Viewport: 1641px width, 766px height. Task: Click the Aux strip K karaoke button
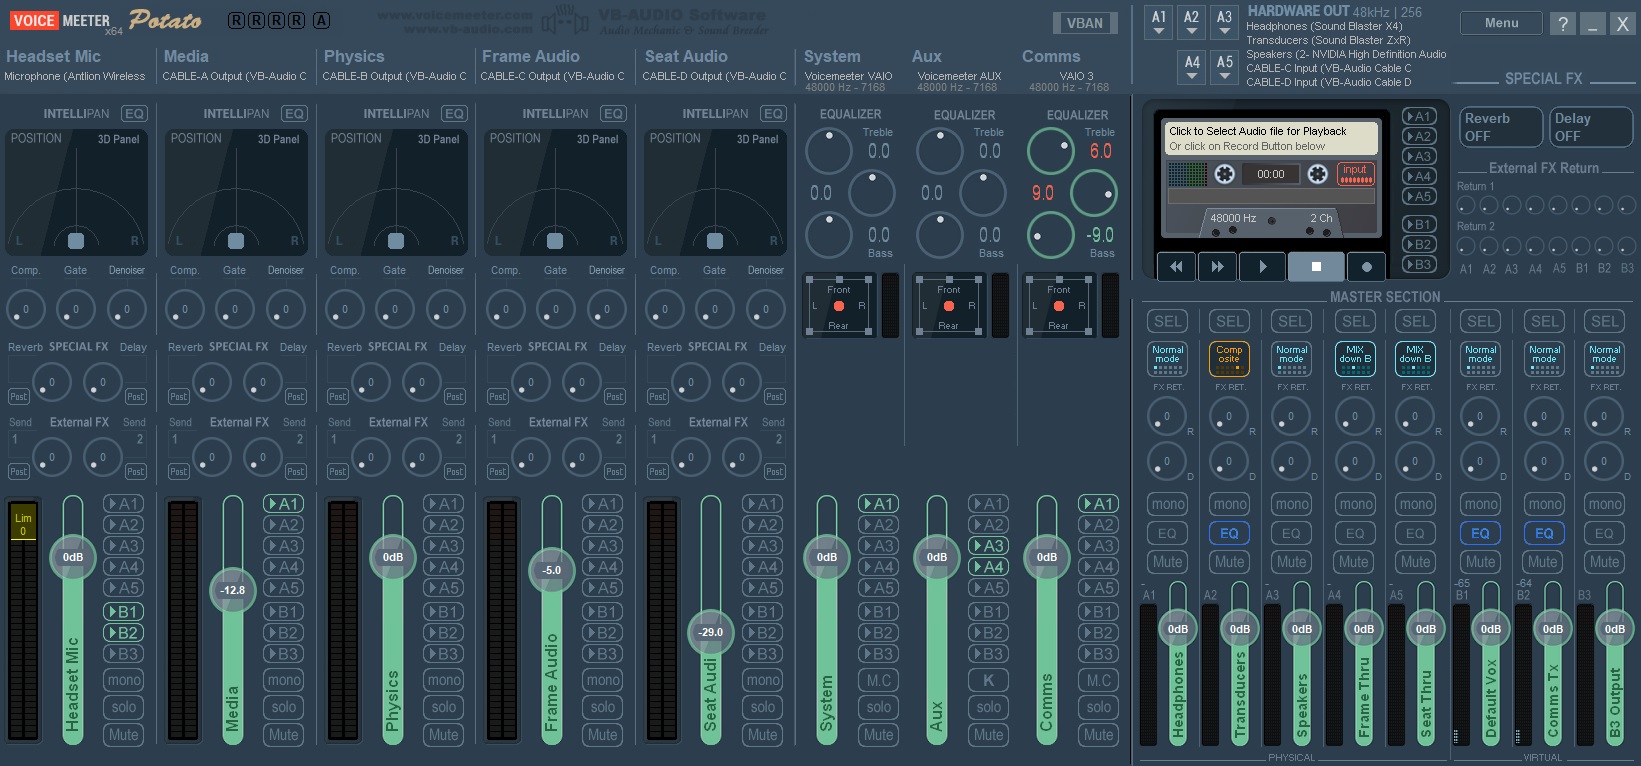point(988,680)
